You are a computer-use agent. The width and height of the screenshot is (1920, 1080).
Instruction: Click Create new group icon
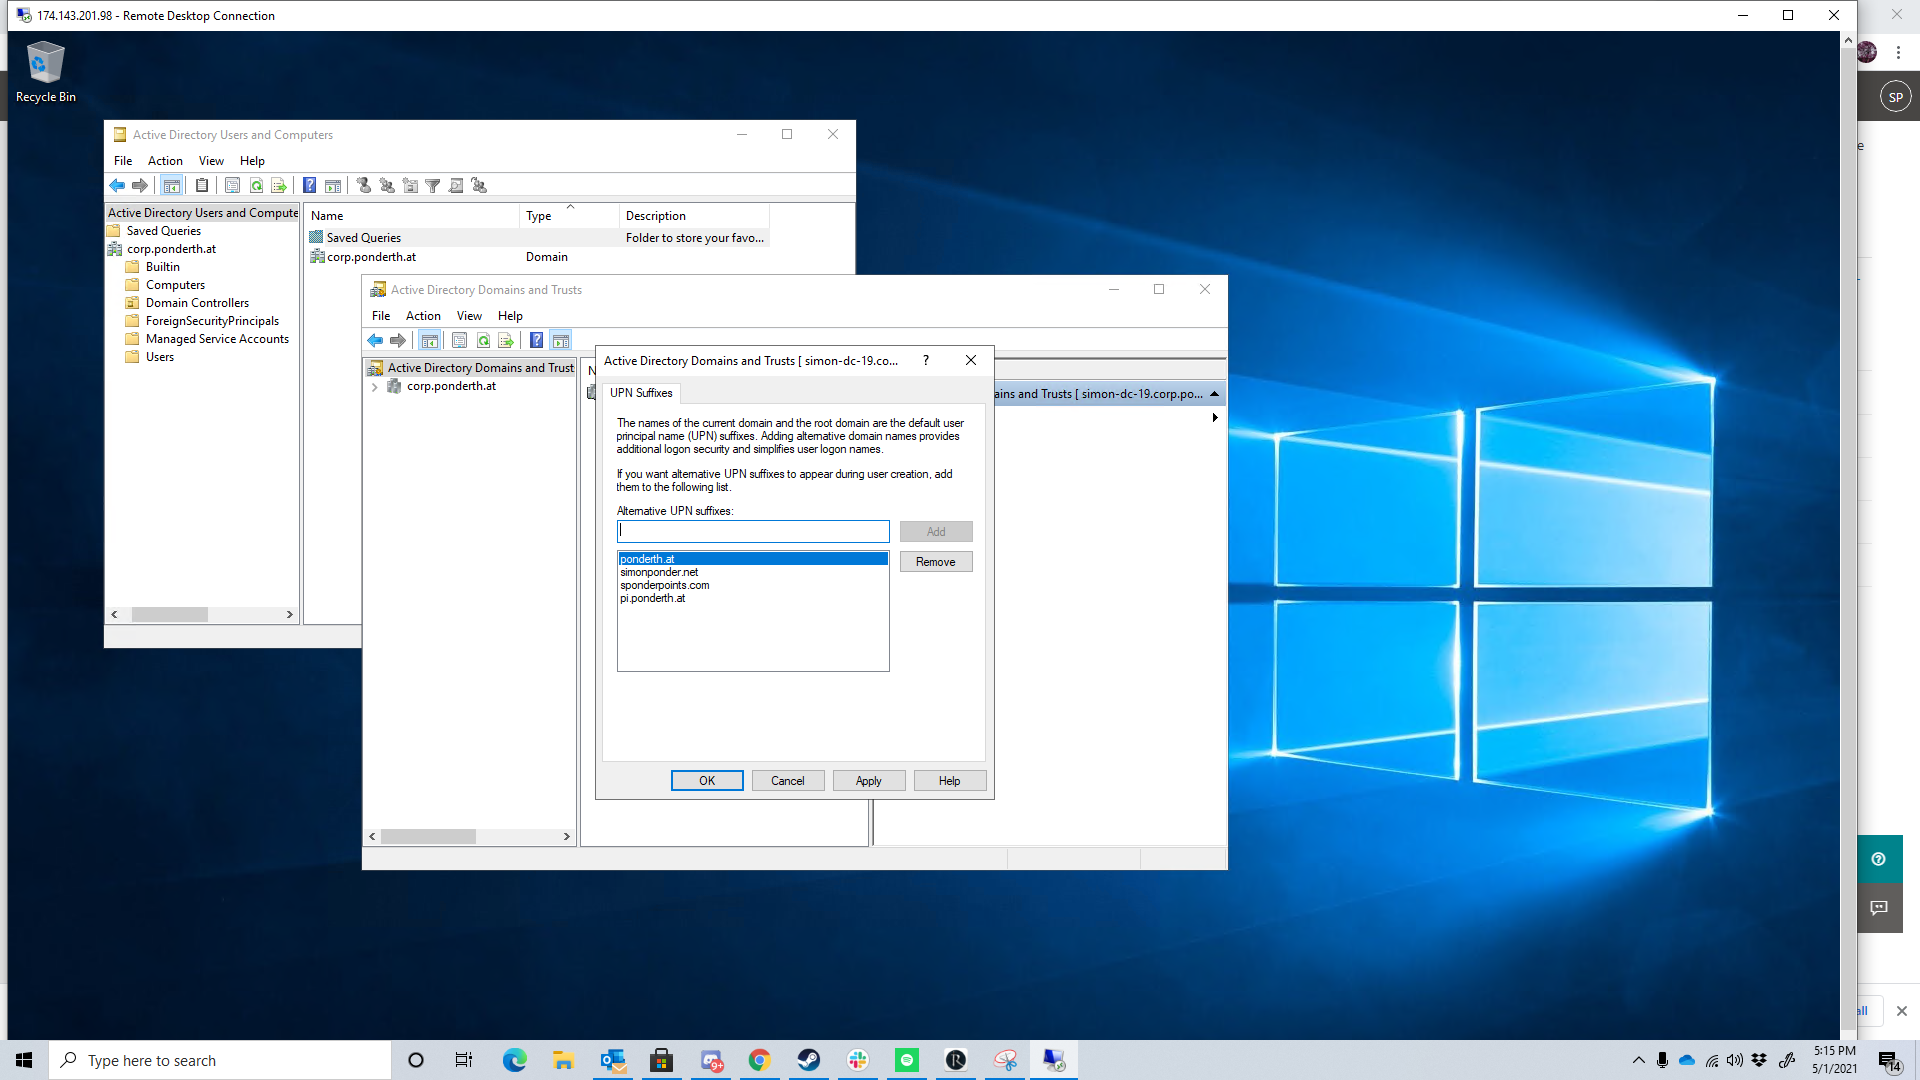[x=387, y=186]
